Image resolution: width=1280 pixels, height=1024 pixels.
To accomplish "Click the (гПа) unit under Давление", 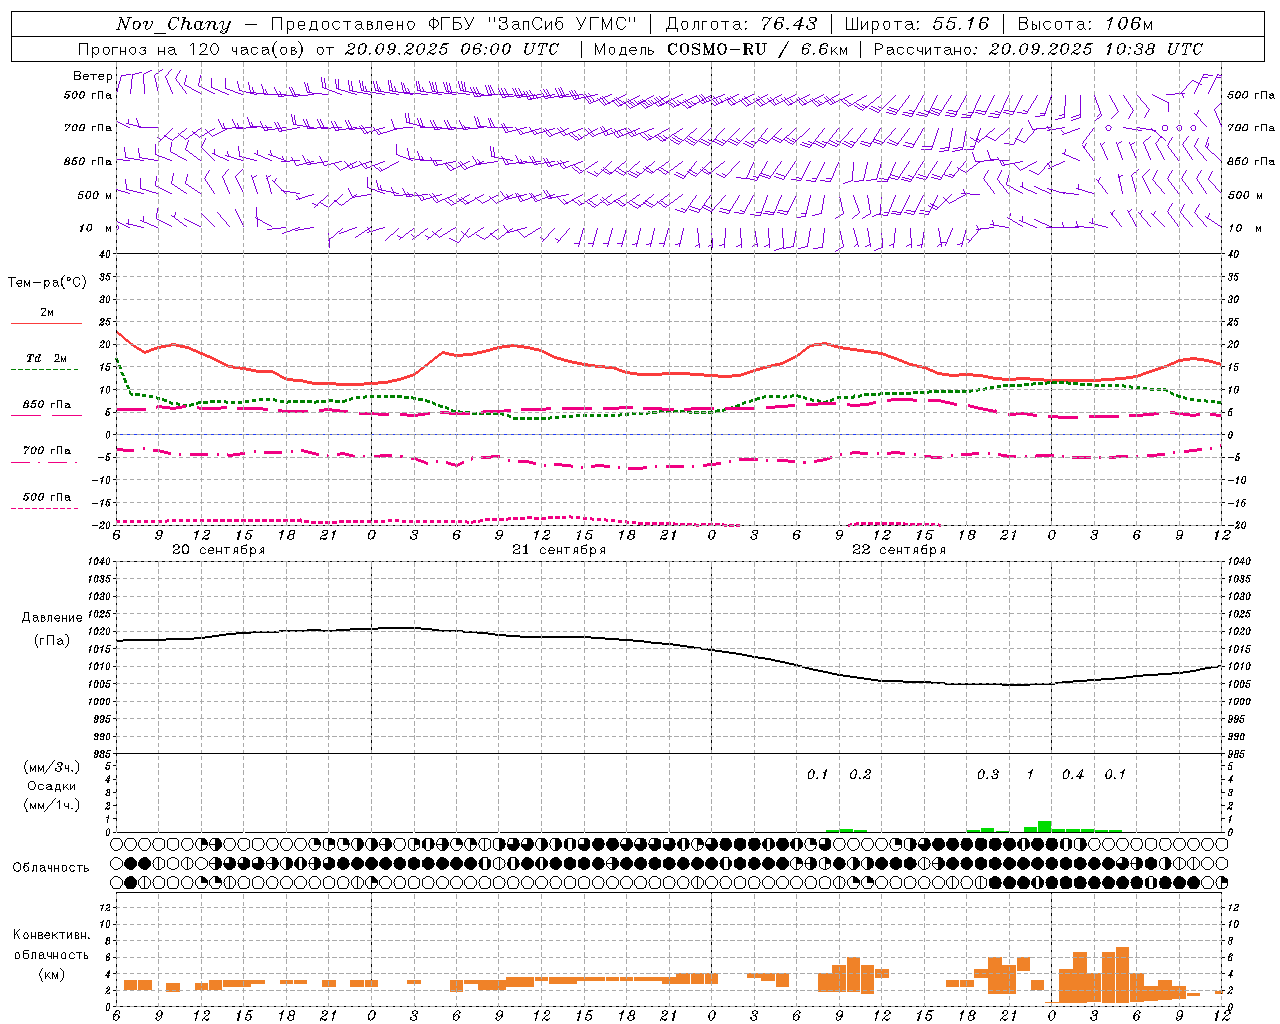I will (52, 641).
